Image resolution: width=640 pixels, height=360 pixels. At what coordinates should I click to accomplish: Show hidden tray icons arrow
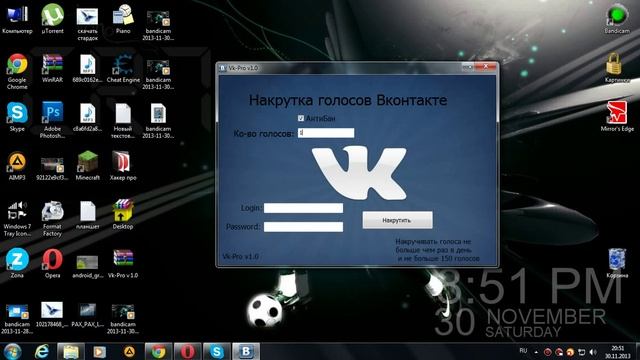pyautogui.click(x=536, y=352)
